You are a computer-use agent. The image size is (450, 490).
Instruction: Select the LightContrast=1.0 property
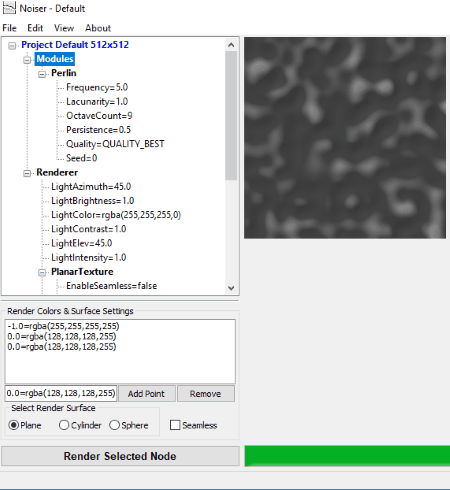[89, 229]
